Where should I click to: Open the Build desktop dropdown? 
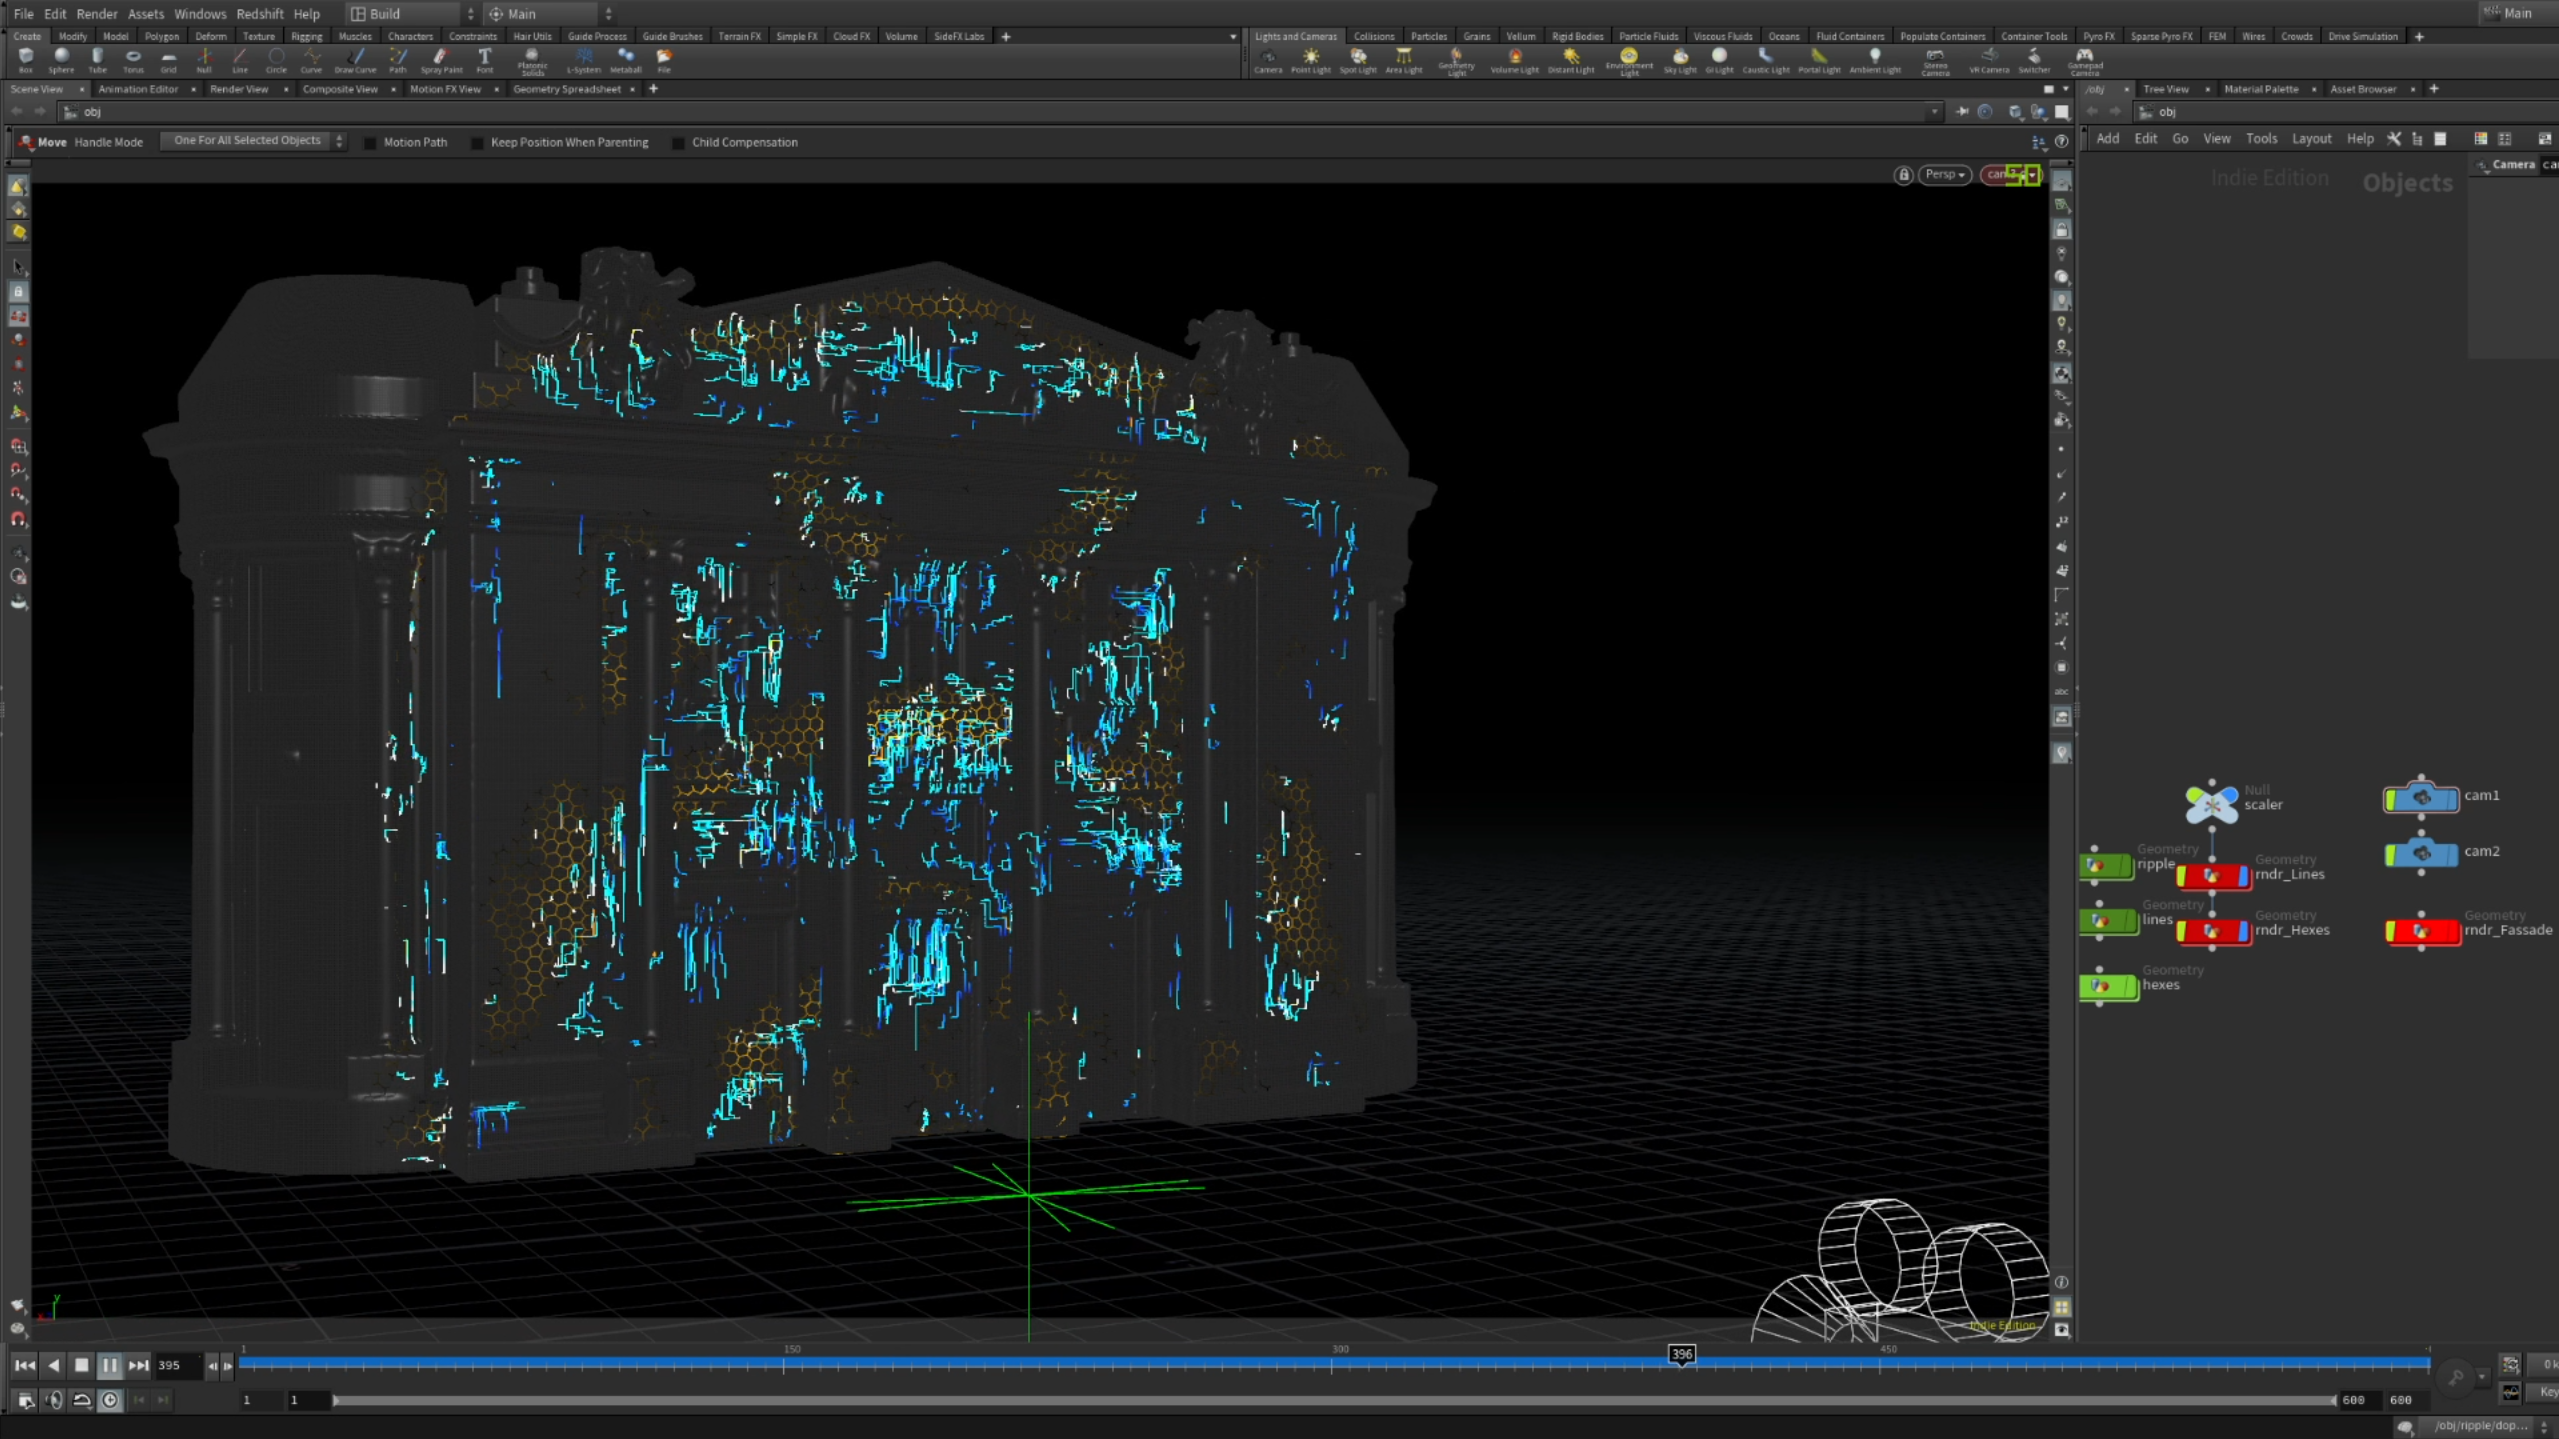[412, 14]
